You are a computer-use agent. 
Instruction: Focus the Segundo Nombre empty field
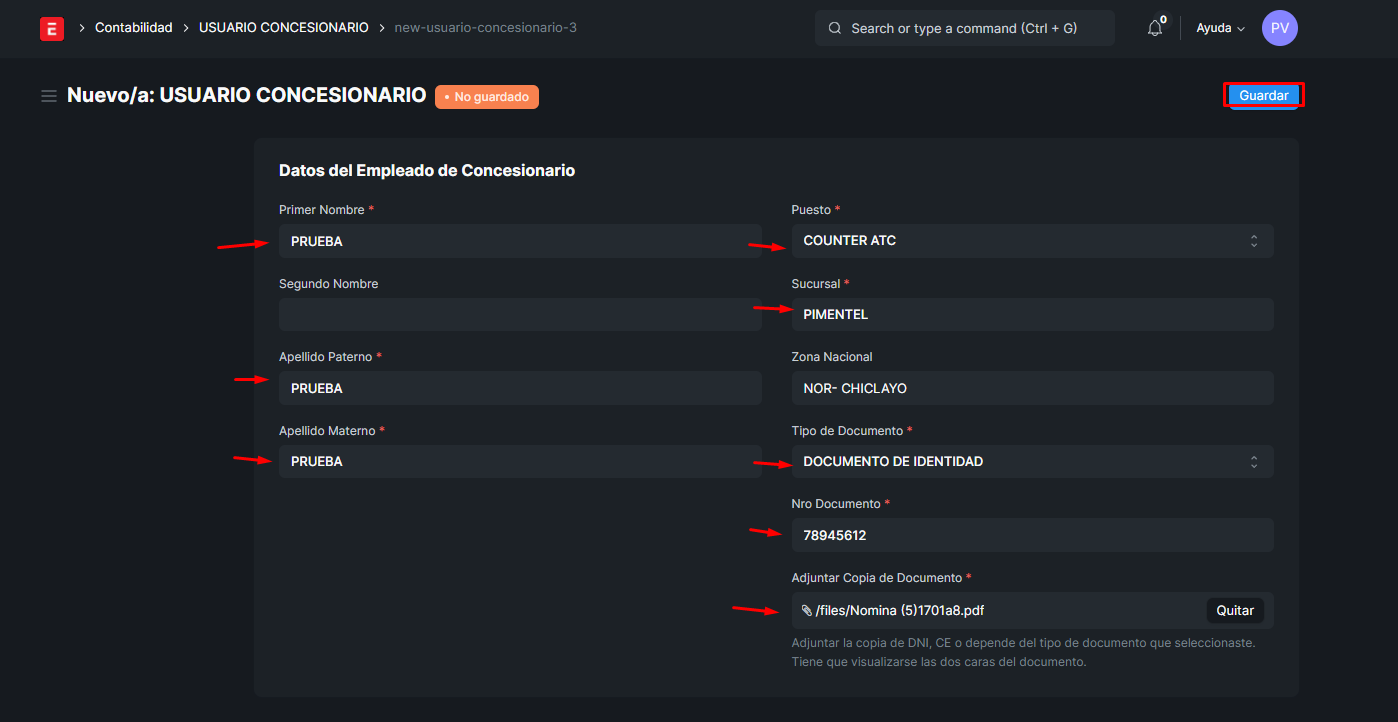point(520,315)
